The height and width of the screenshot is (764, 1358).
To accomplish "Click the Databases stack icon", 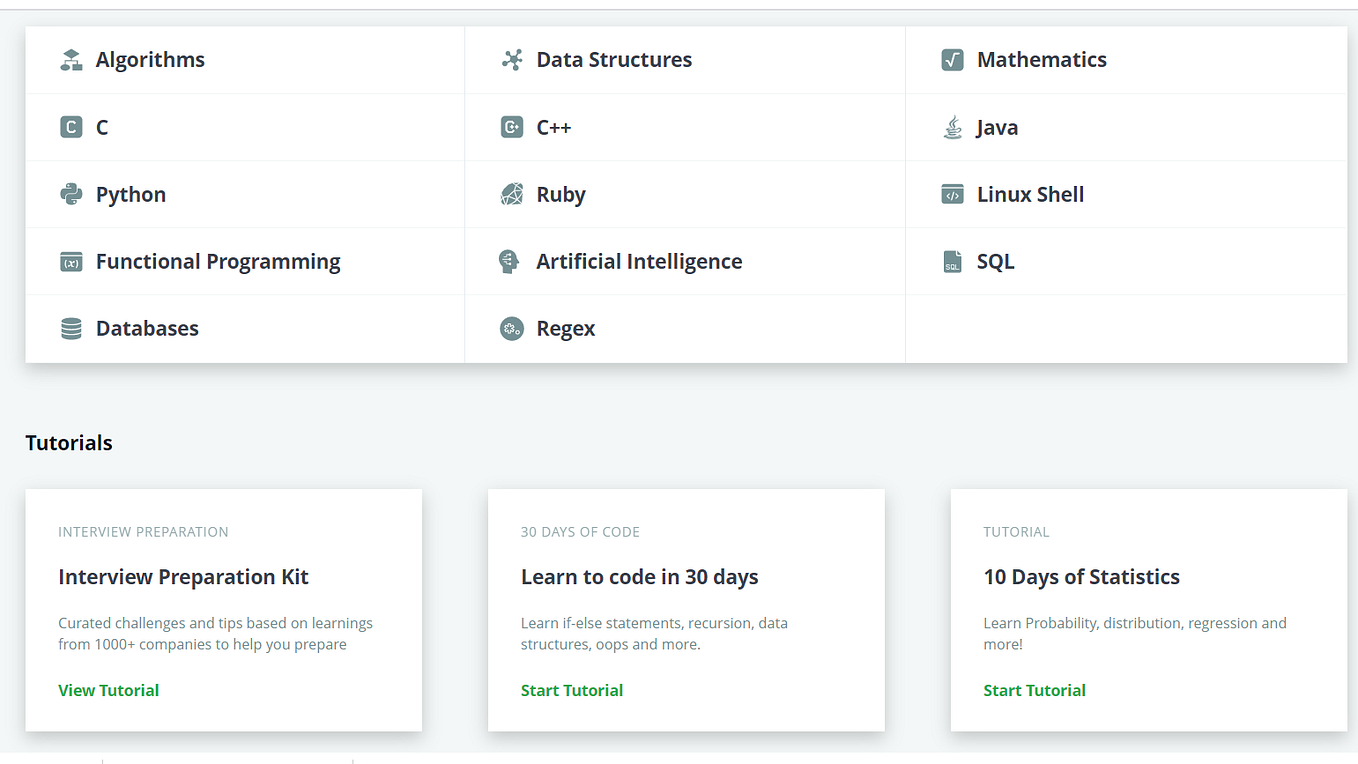I will (71, 329).
